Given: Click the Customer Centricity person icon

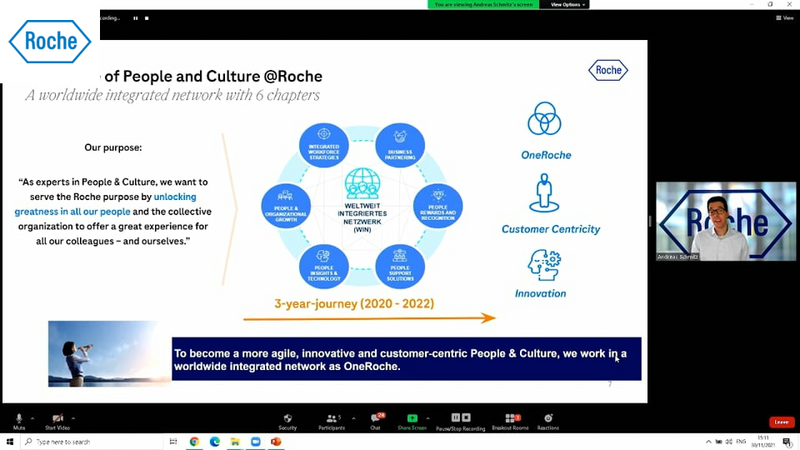Looking at the screenshot, I should [544, 193].
